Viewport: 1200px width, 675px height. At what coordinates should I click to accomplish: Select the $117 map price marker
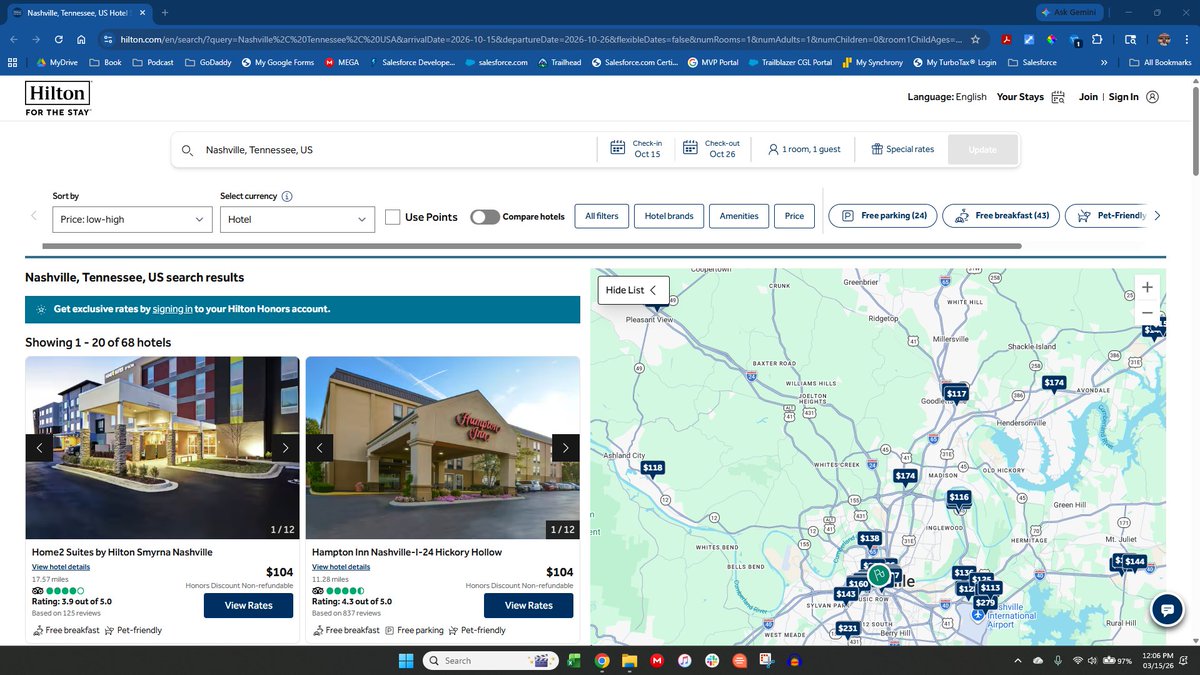coord(956,394)
